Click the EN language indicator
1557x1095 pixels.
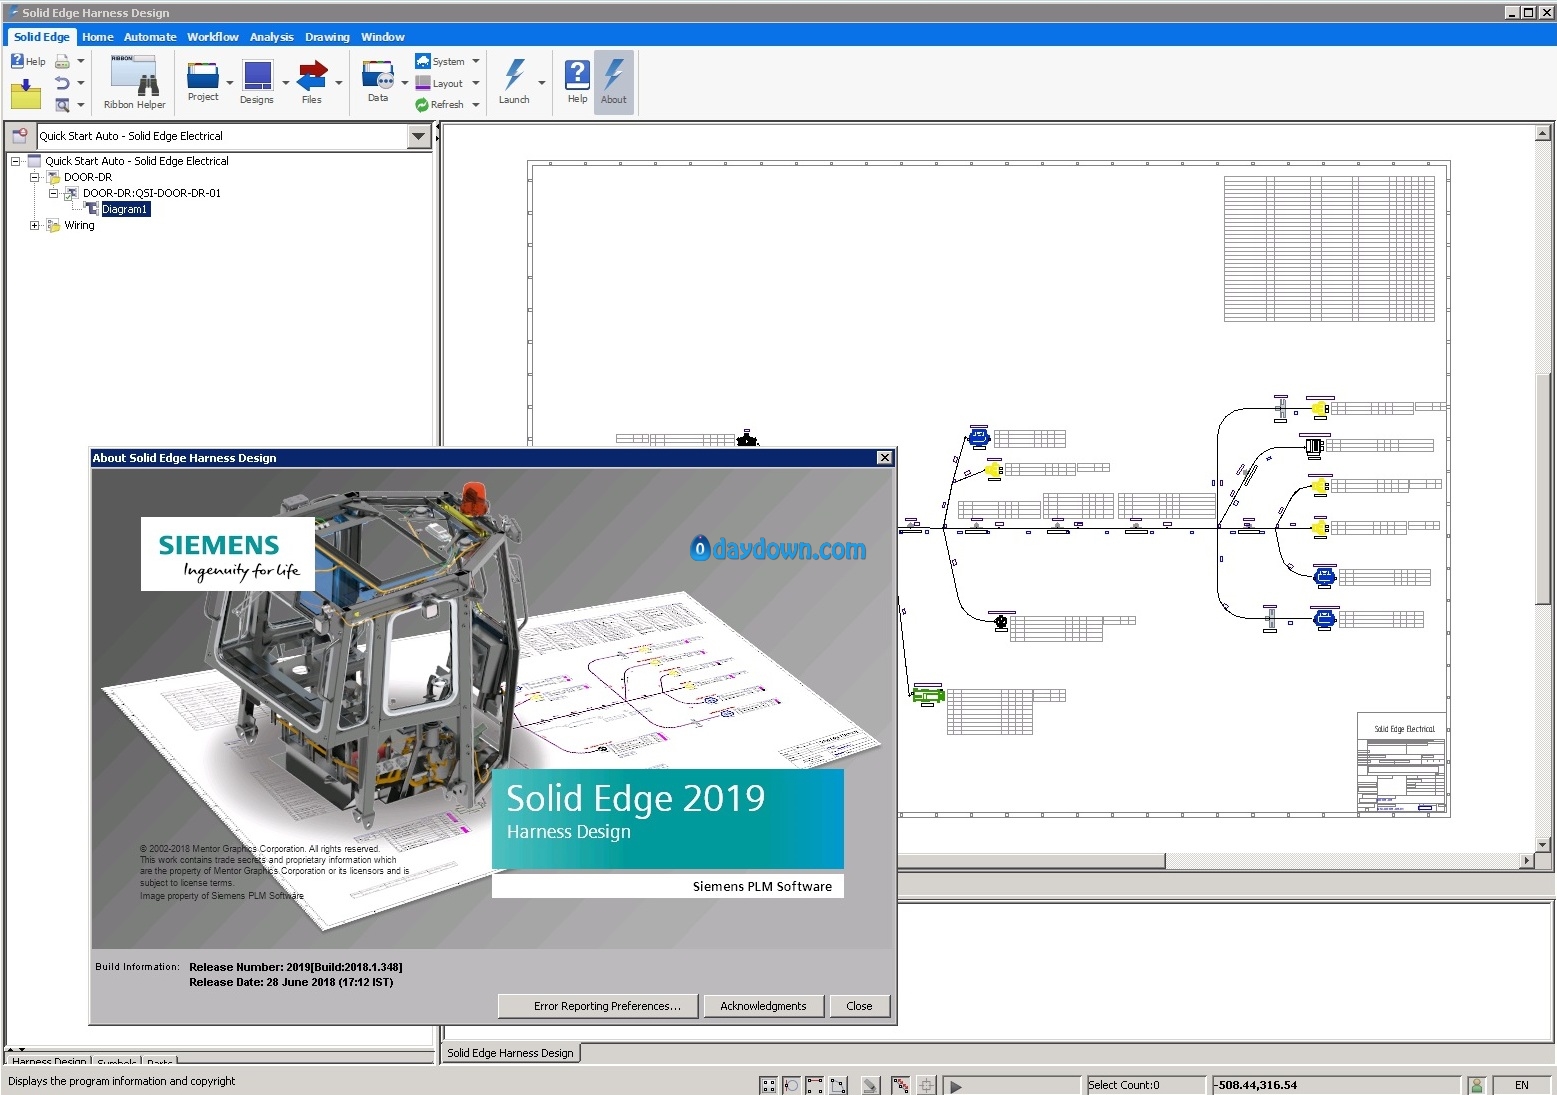[1521, 1085]
